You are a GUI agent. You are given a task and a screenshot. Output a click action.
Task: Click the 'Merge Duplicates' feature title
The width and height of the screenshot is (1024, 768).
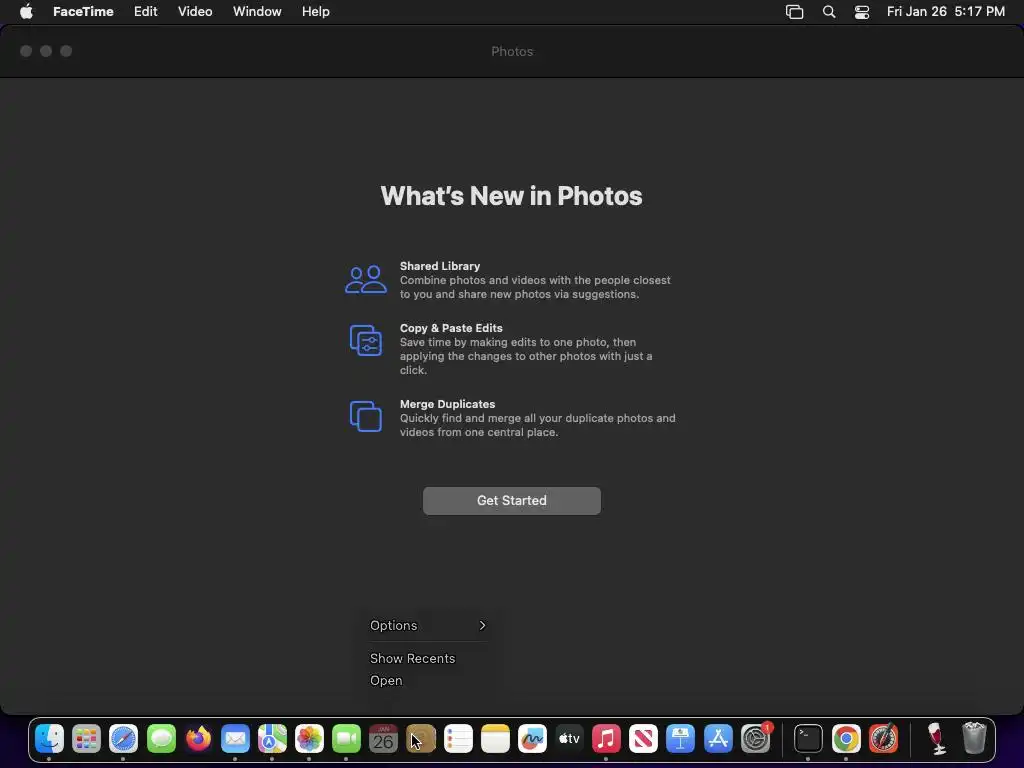tap(447, 404)
